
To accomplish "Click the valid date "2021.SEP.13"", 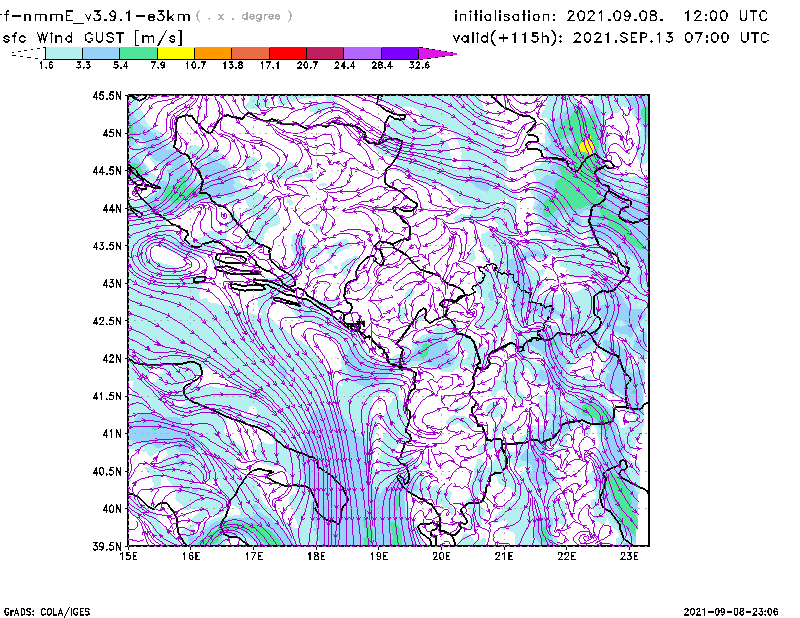I will pos(623,38).
